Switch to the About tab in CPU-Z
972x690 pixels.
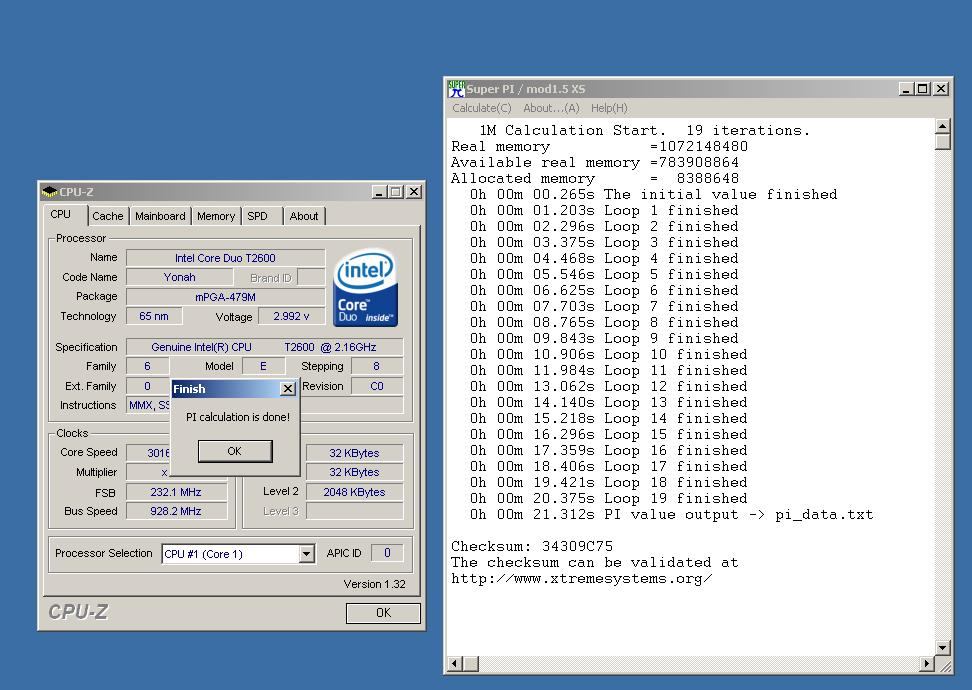tap(304, 216)
